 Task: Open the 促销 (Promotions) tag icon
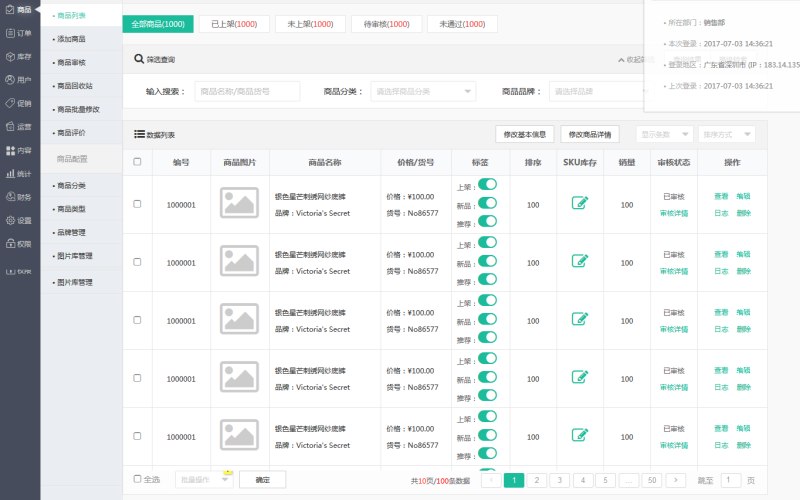click(10, 103)
